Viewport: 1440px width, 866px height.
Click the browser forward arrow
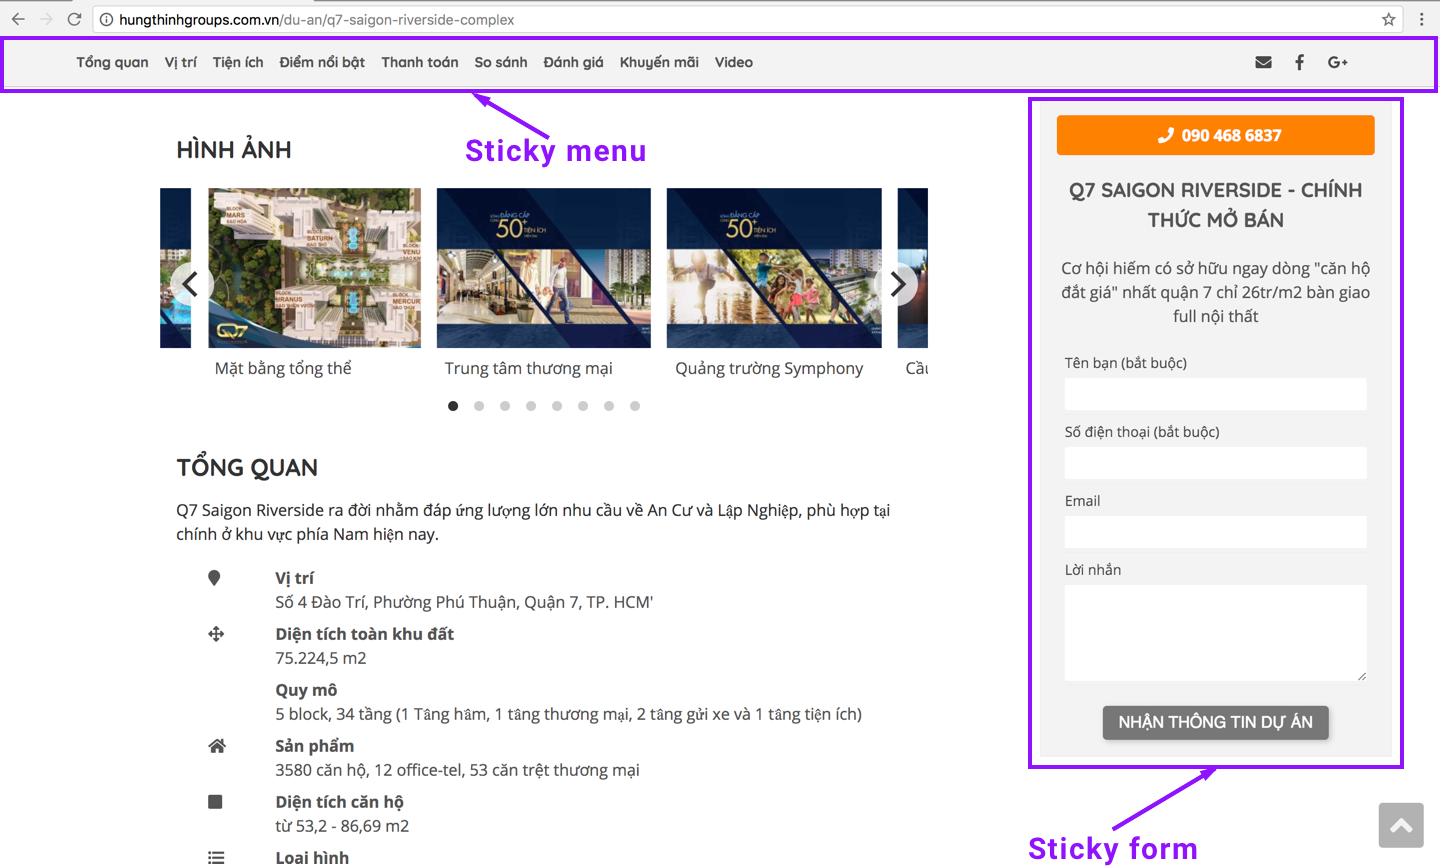46,19
